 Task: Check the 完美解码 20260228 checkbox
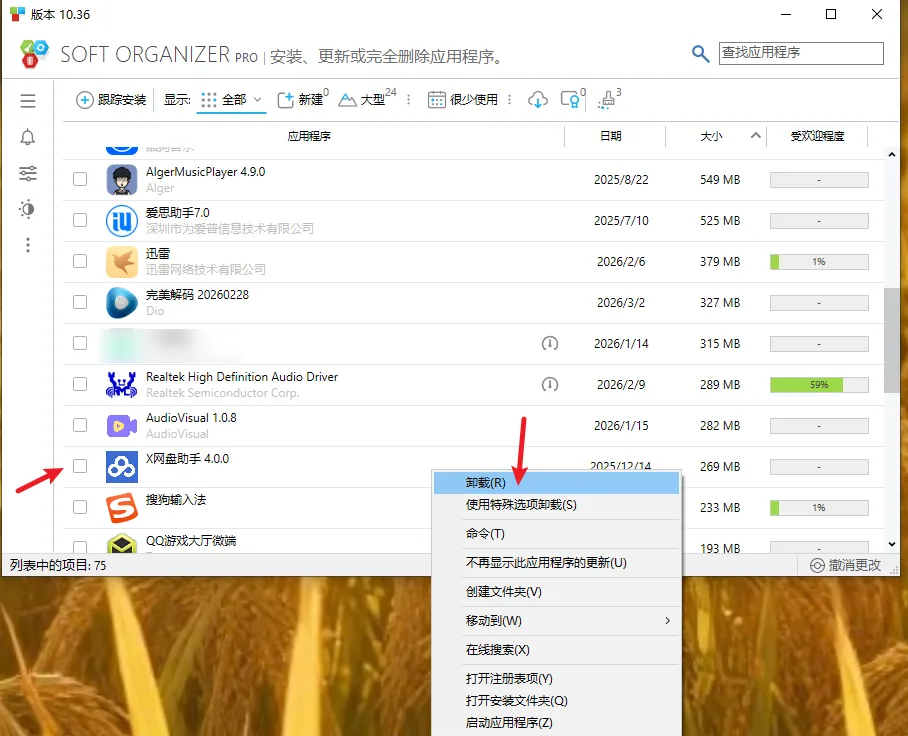(80, 302)
